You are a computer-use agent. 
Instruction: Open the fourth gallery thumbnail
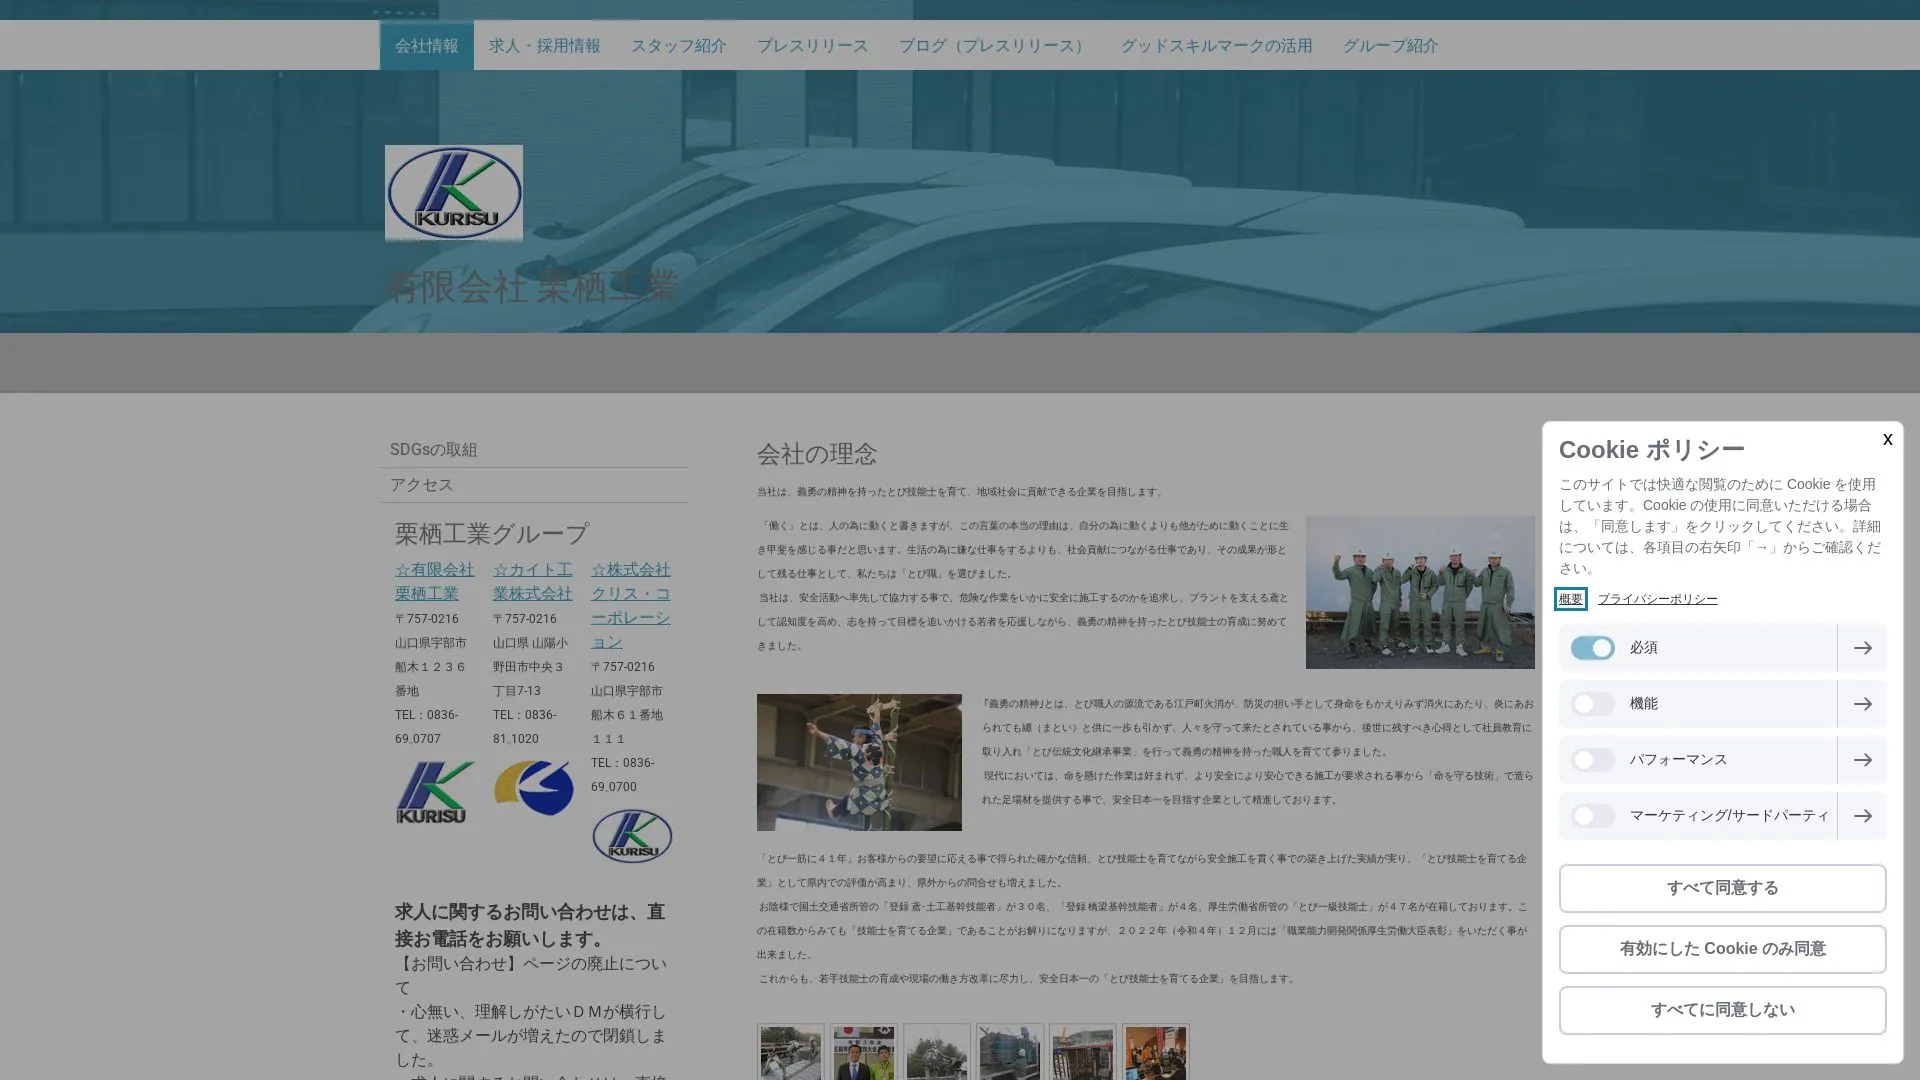point(1009,1052)
